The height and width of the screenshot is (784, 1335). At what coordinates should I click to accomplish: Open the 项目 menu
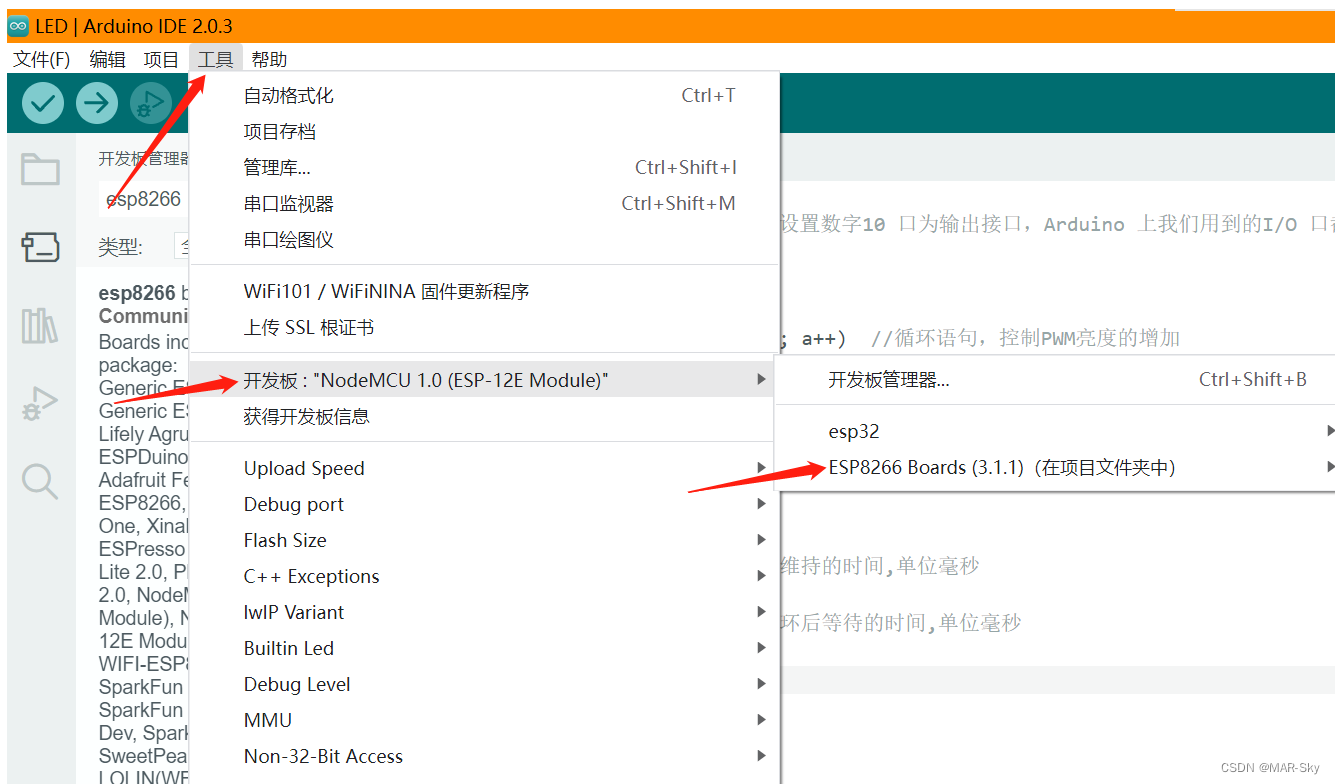click(161, 60)
